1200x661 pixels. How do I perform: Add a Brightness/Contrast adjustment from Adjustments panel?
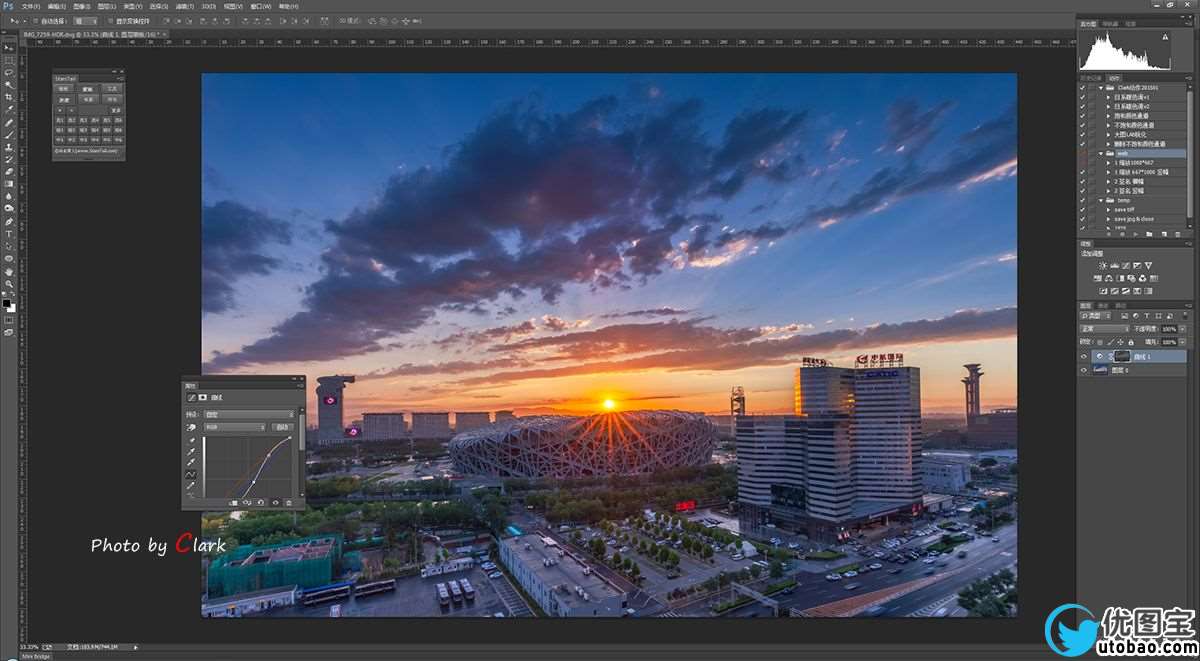[1102, 266]
